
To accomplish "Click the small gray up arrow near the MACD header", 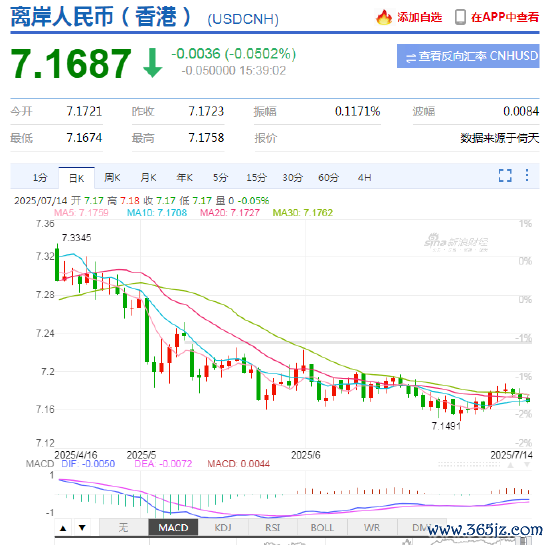I will (510, 465).
